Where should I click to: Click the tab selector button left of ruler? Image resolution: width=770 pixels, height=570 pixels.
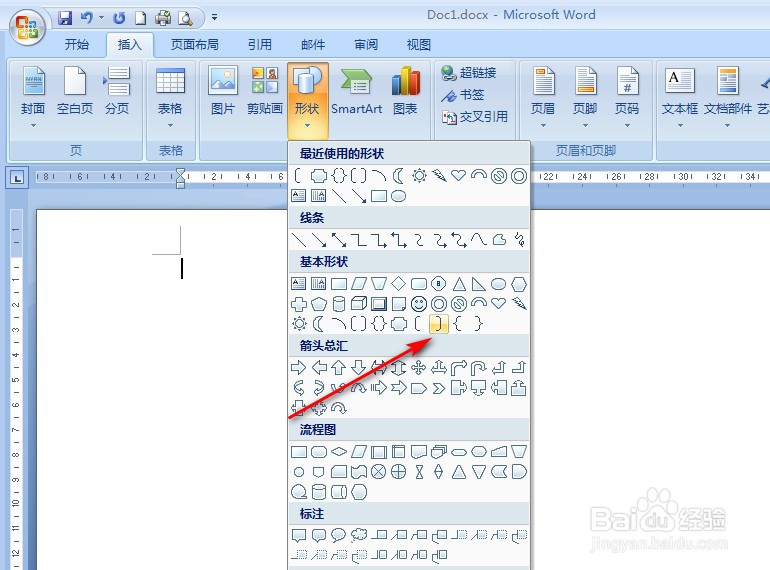pyautogui.click(x=17, y=178)
